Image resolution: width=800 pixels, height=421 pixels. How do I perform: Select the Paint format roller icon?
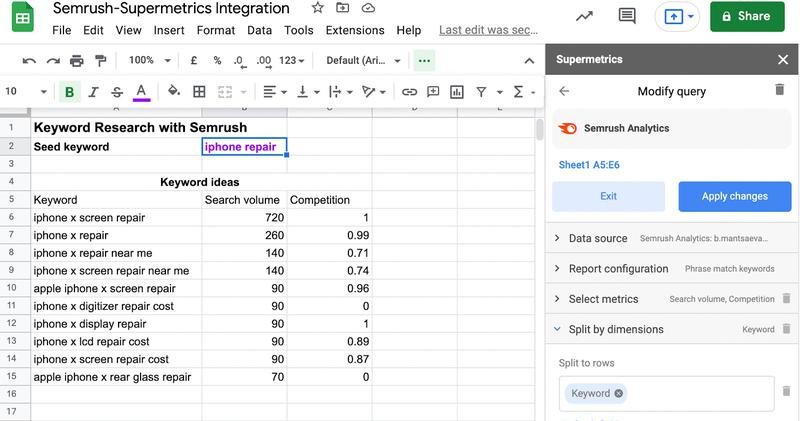point(101,61)
